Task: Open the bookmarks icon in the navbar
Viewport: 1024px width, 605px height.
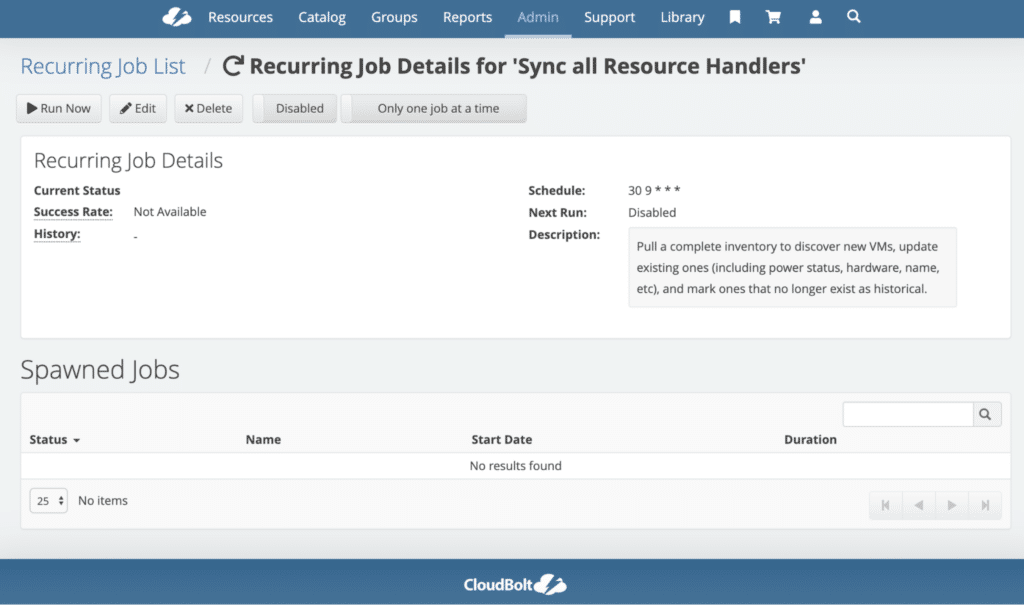Action: point(735,17)
